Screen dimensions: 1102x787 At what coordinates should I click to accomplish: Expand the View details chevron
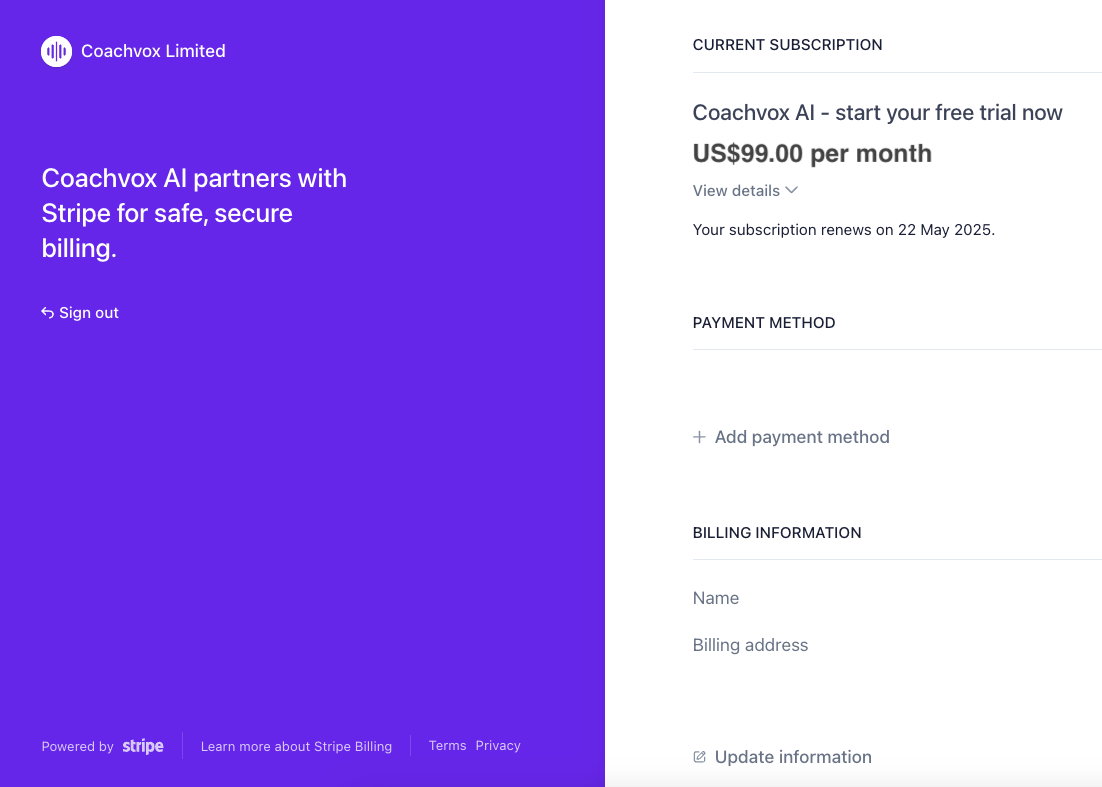792,190
